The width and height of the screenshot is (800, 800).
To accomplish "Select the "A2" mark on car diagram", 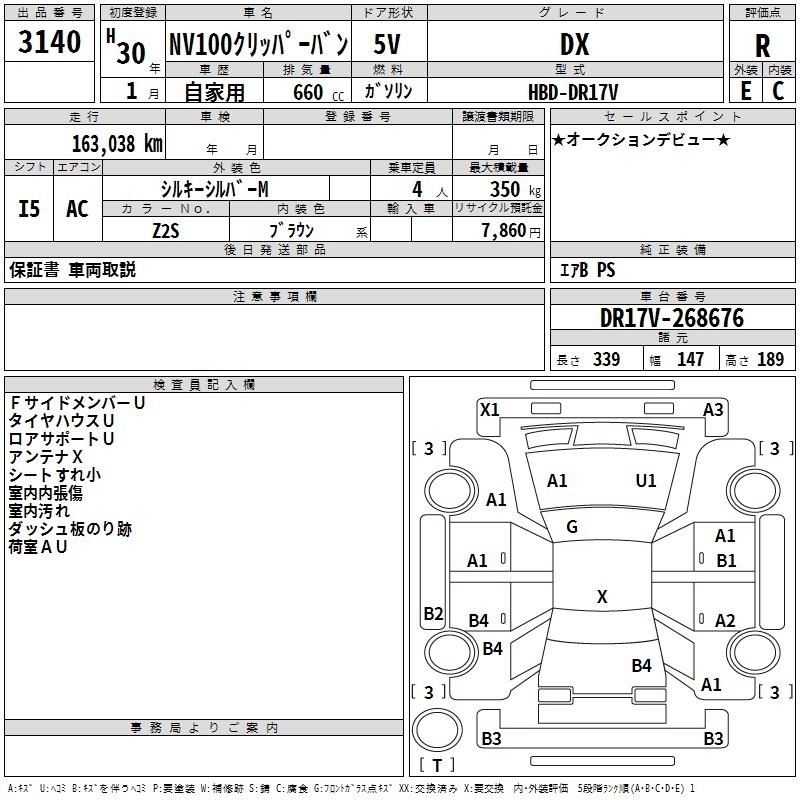I will click(x=725, y=620).
